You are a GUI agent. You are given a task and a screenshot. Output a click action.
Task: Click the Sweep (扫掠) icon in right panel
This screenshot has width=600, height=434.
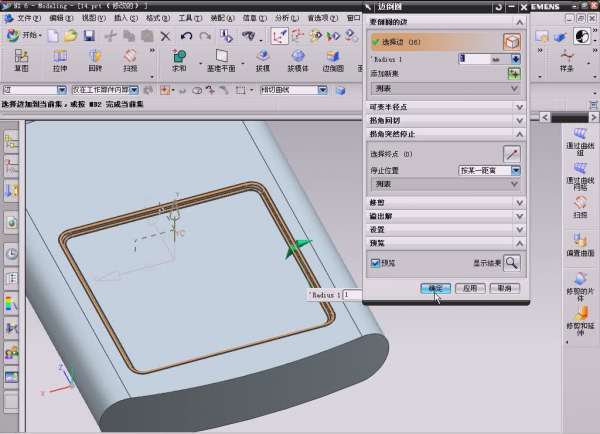click(x=580, y=204)
